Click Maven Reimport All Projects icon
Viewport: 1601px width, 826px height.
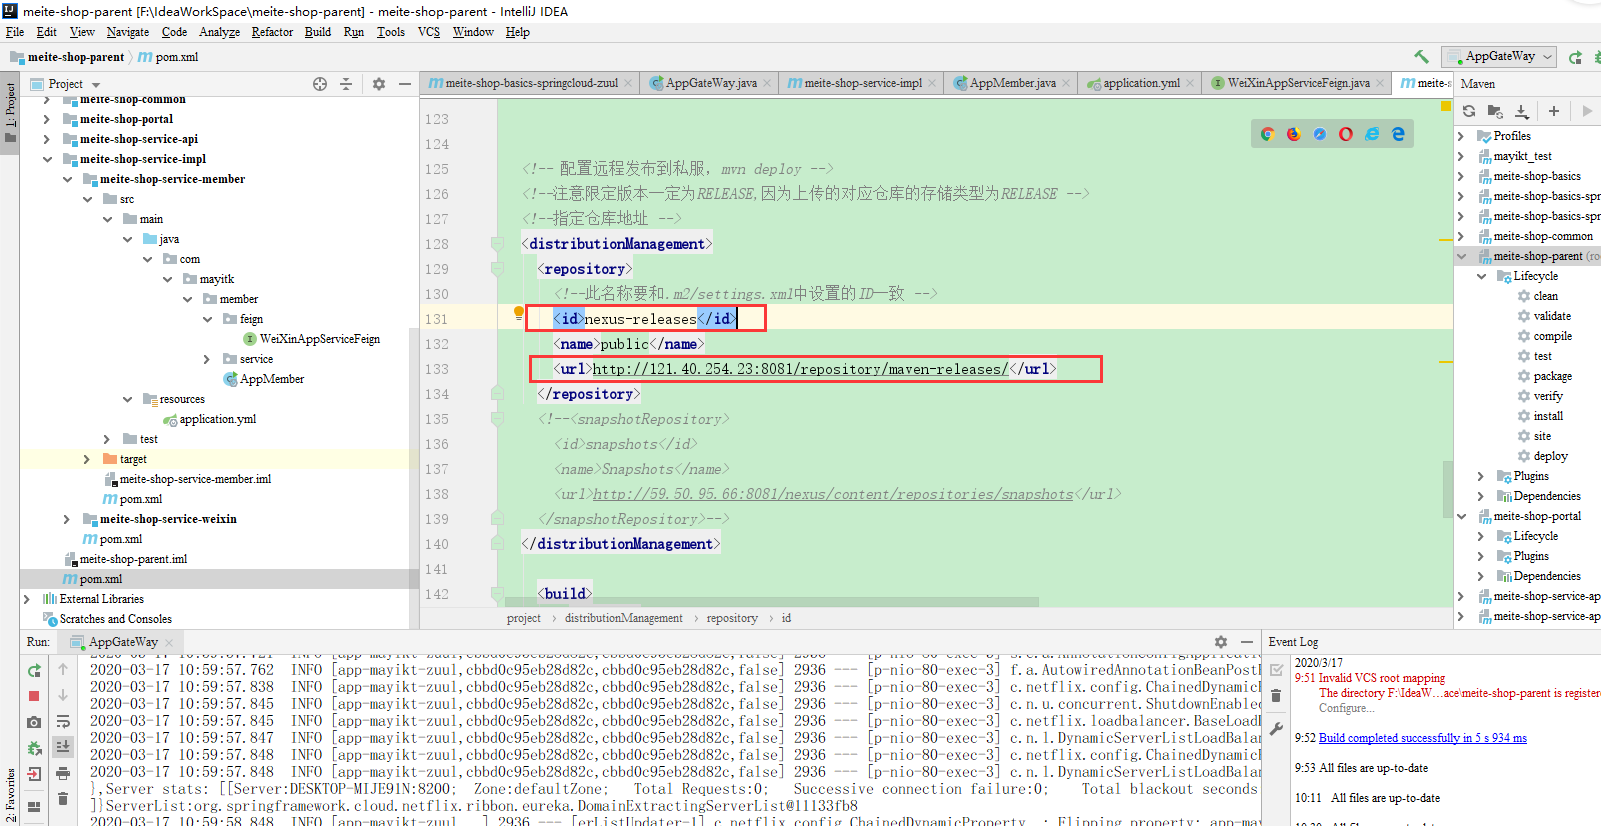coord(1468,111)
